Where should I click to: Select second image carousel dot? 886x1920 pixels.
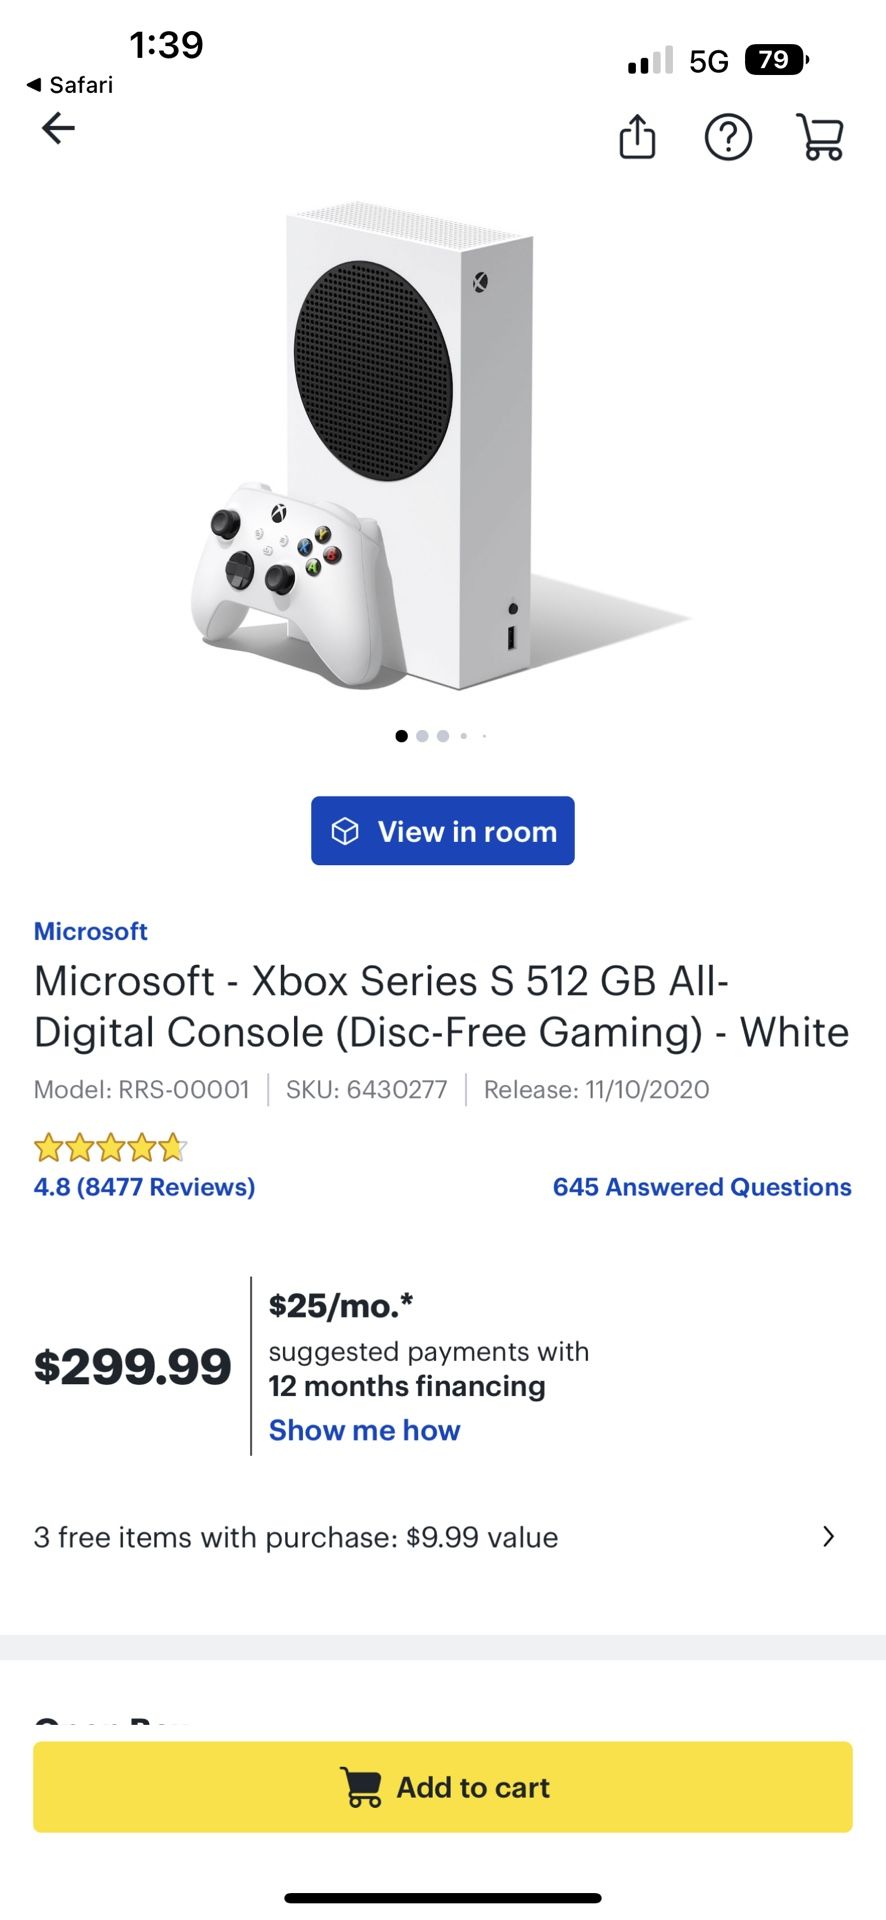tap(422, 736)
